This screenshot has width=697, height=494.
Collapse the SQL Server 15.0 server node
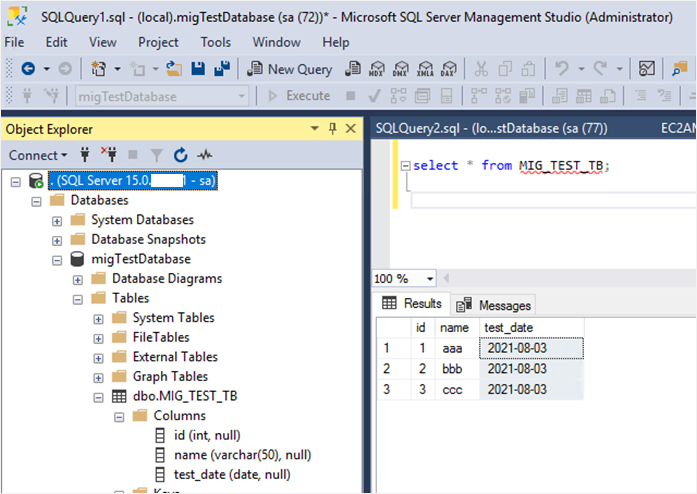pos(16,182)
